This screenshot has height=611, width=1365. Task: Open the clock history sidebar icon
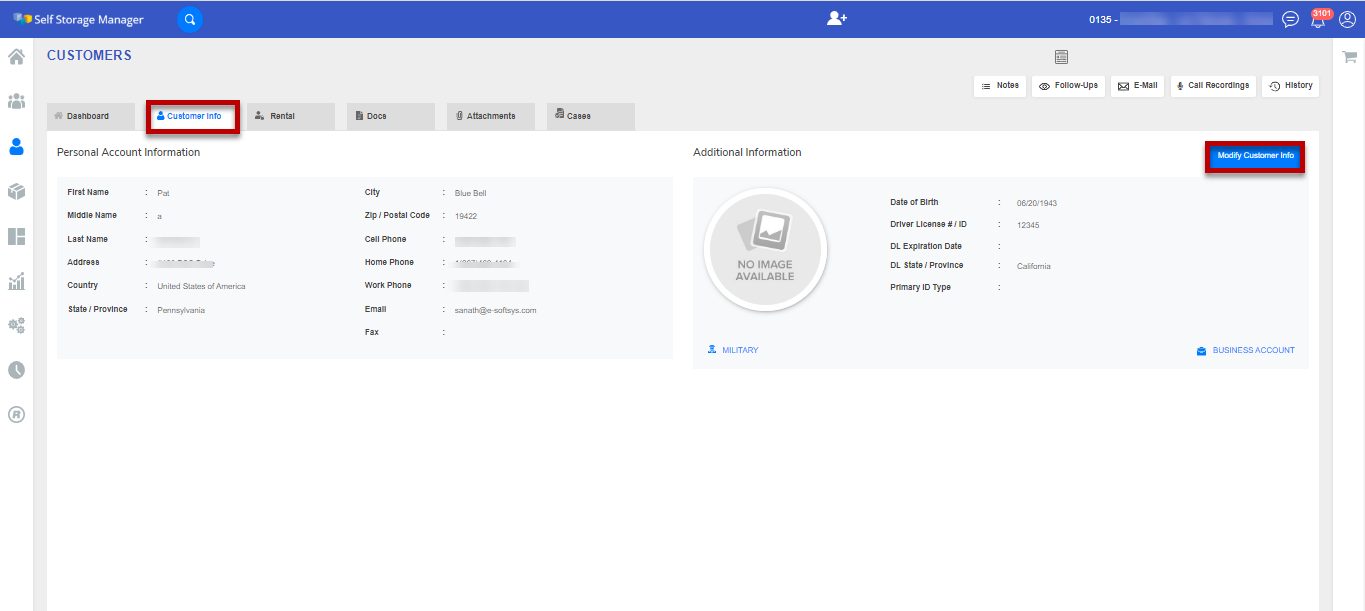(16, 370)
